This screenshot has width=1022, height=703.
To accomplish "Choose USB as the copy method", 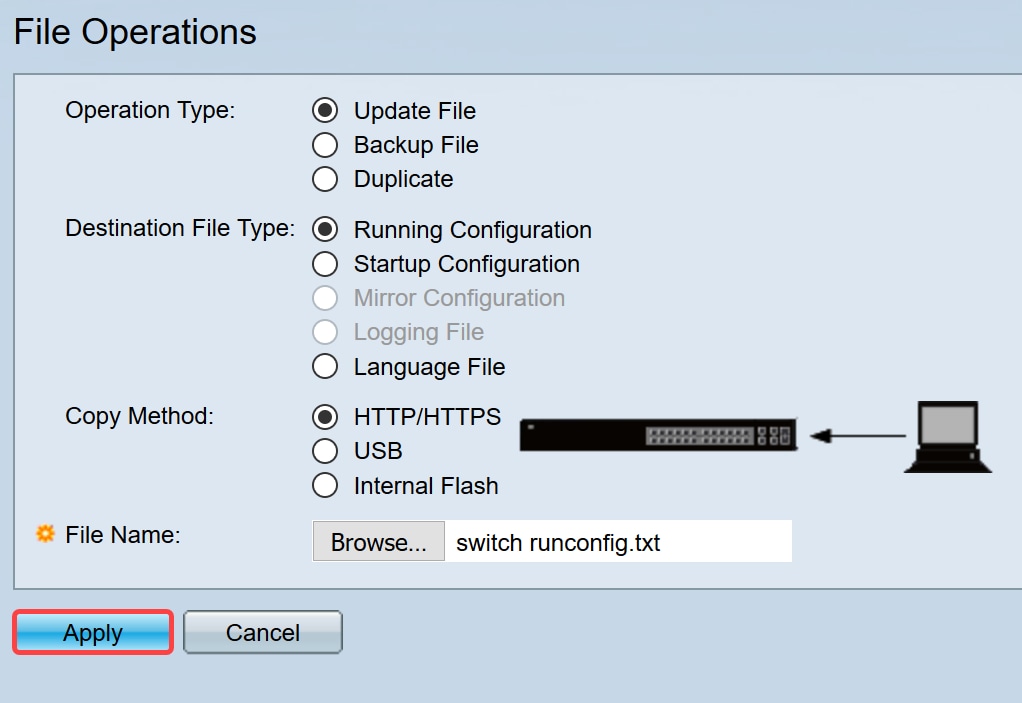I will pos(325,451).
